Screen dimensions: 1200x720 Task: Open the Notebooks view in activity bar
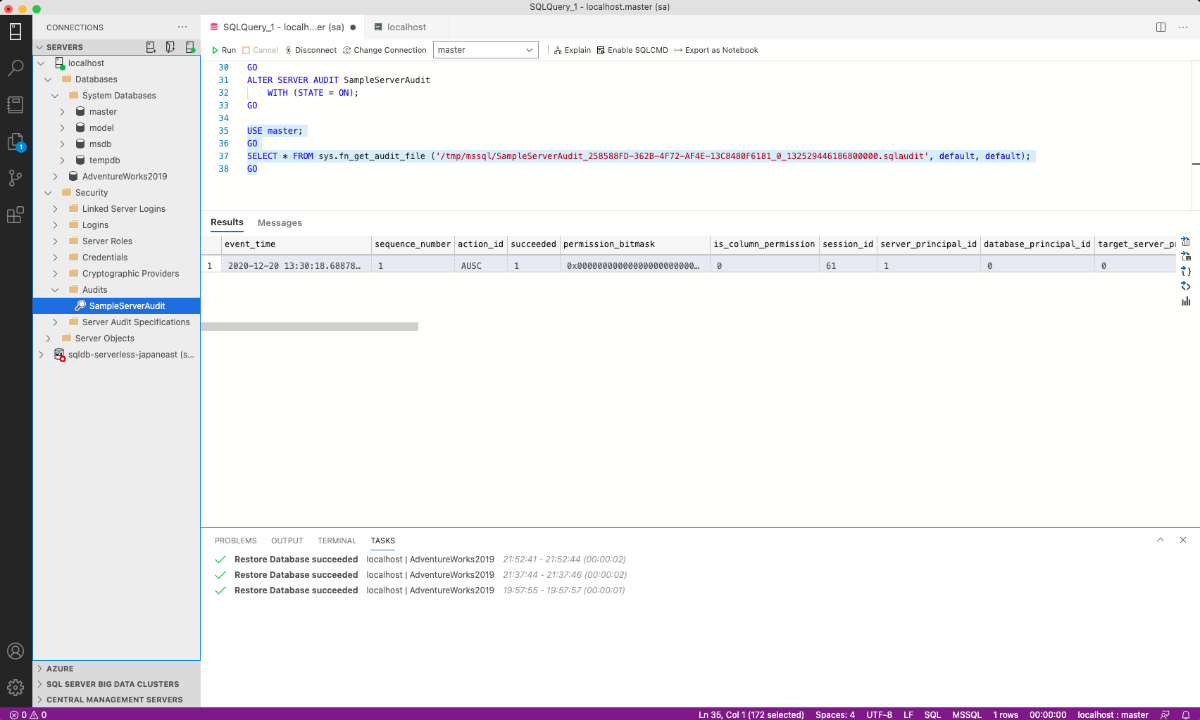pos(16,104)
